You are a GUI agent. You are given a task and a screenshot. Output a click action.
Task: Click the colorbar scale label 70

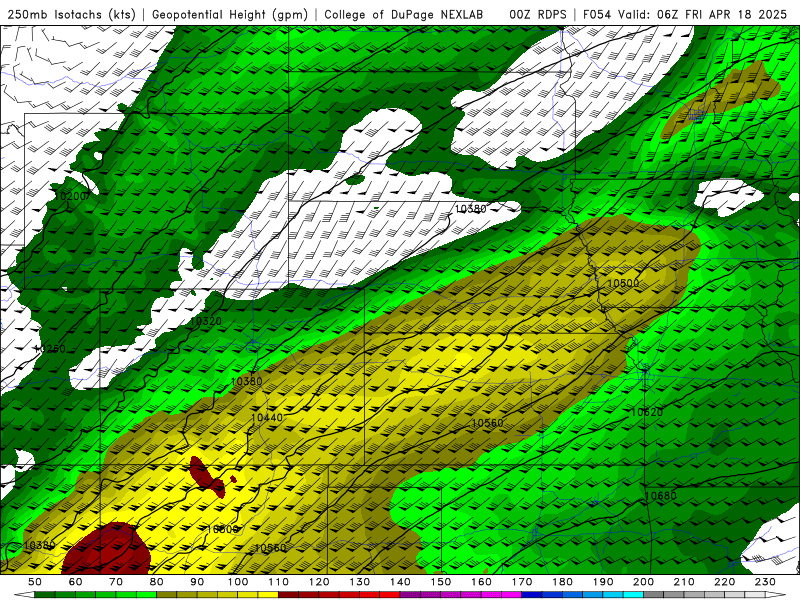(116, 582)
